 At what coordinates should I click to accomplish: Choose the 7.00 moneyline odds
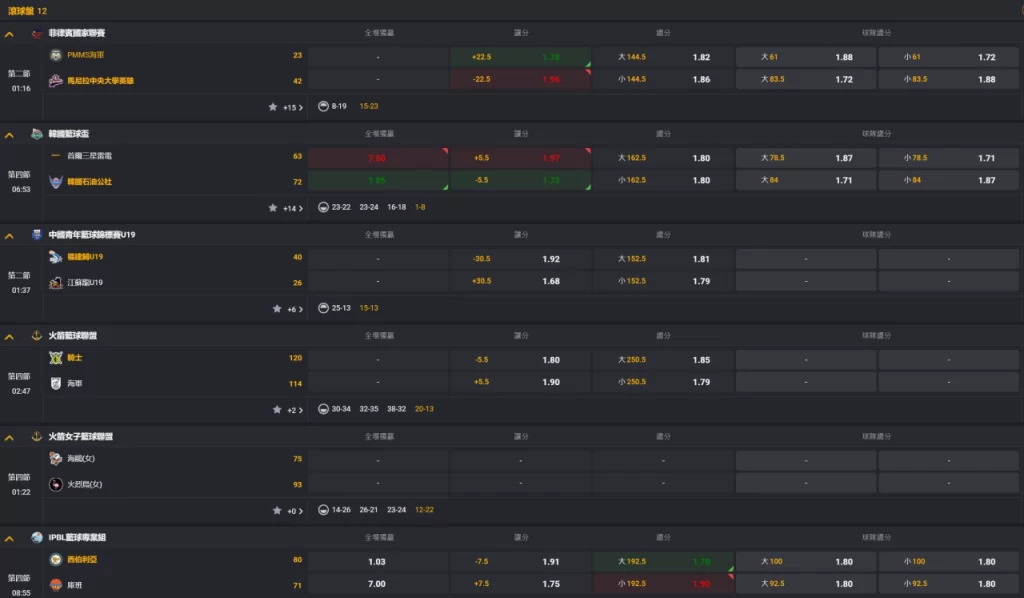tap(378, 584)
